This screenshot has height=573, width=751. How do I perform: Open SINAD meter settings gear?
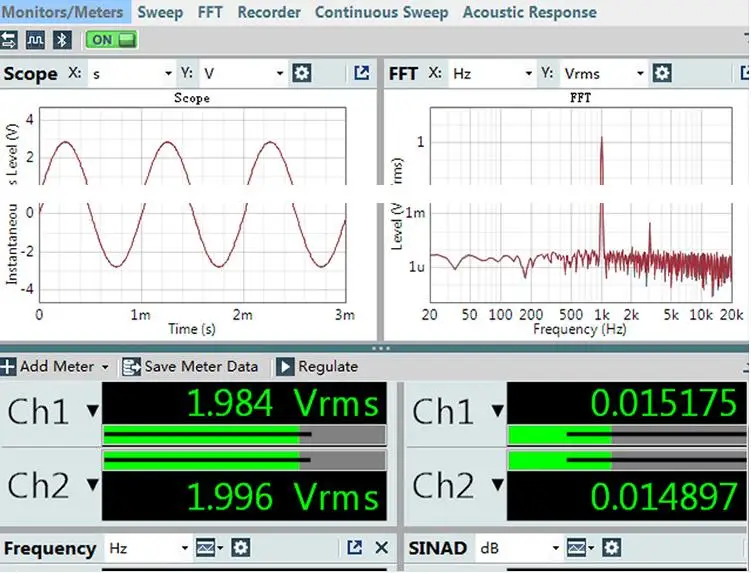pos(611,548)
